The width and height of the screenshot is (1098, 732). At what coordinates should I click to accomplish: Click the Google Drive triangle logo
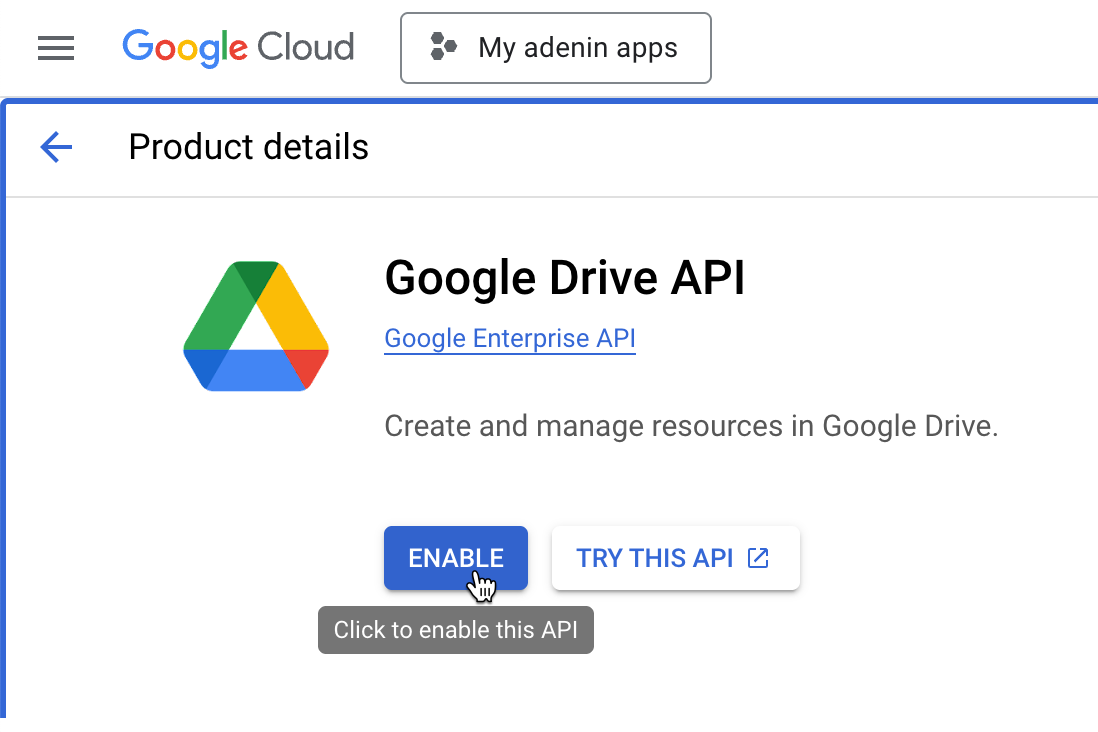point(256,326)
